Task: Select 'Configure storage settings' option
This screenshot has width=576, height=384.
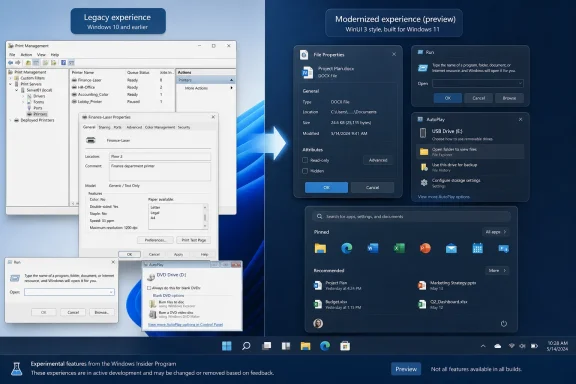Action: click(x=470, y=183)
